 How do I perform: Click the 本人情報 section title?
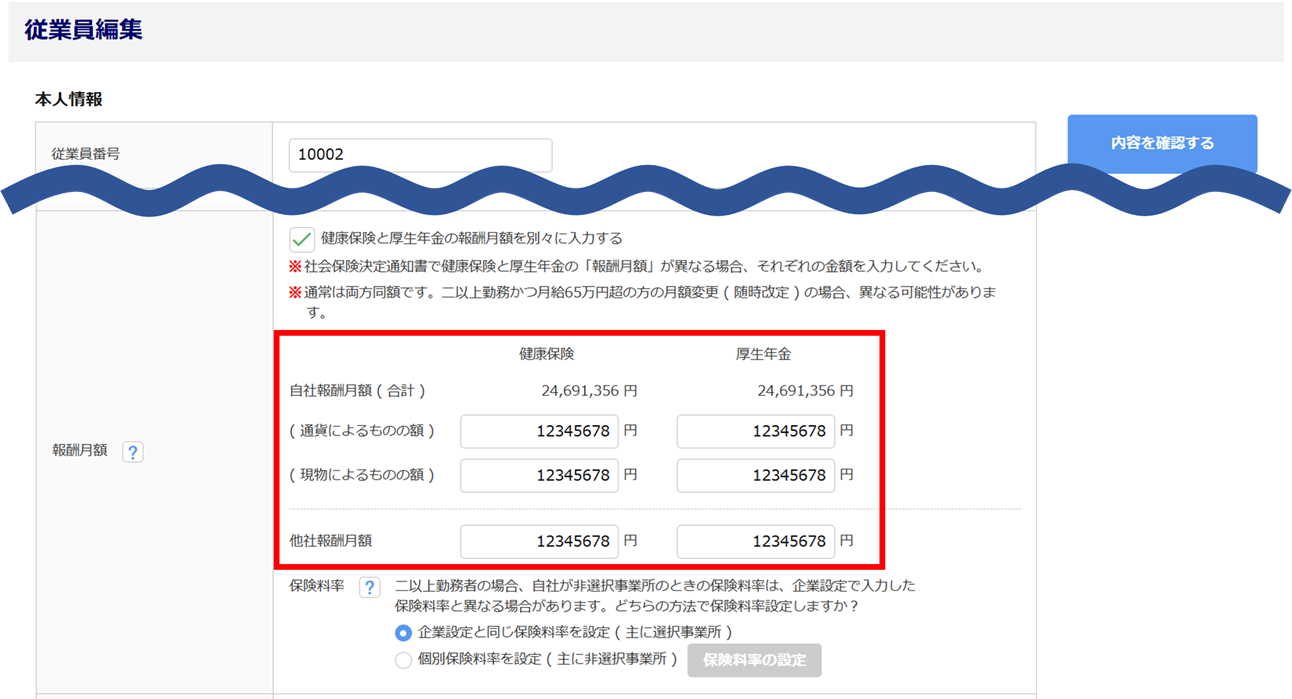pos(69,100)
